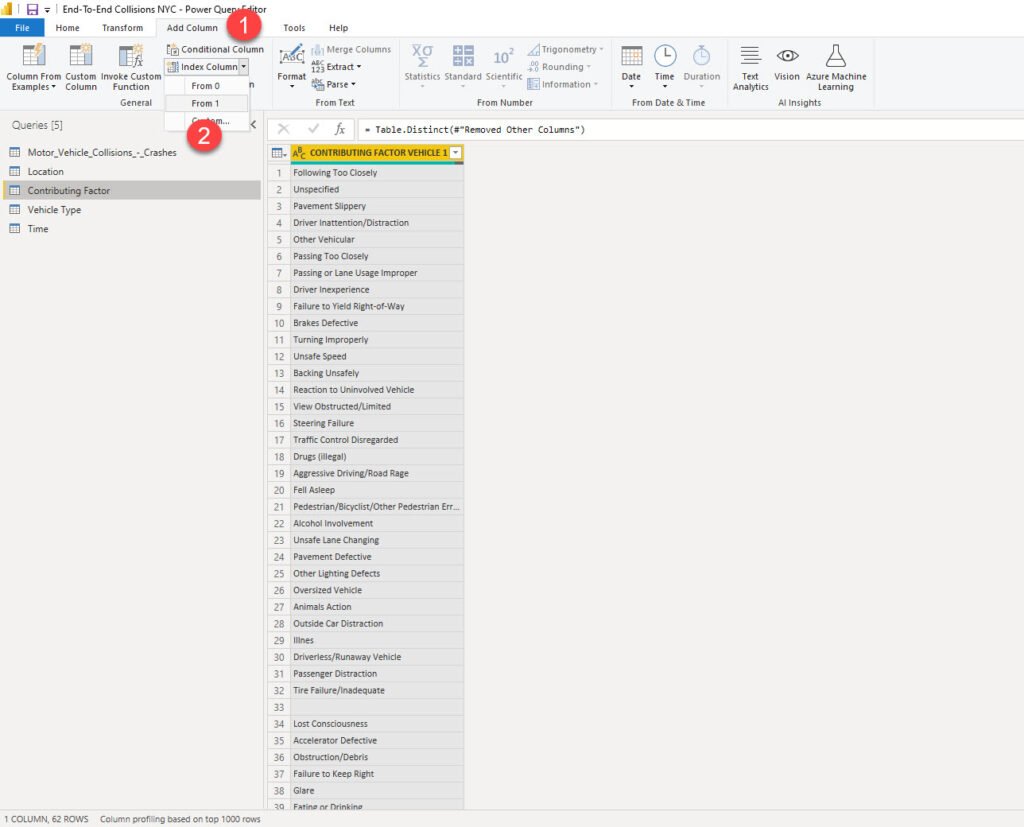Select the cell 'Following Too Closely'
The image size is (1024, 827).
(x=377, y=172)
